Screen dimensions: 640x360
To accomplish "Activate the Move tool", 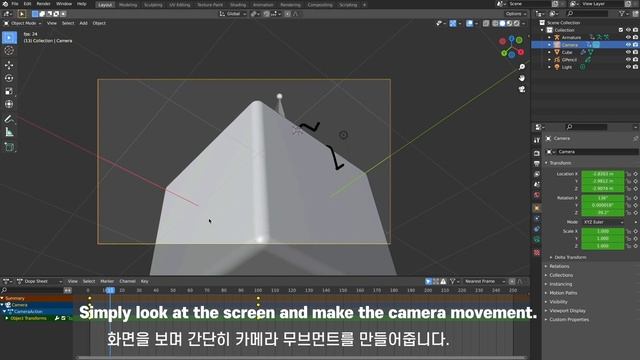I will [9, 65].
